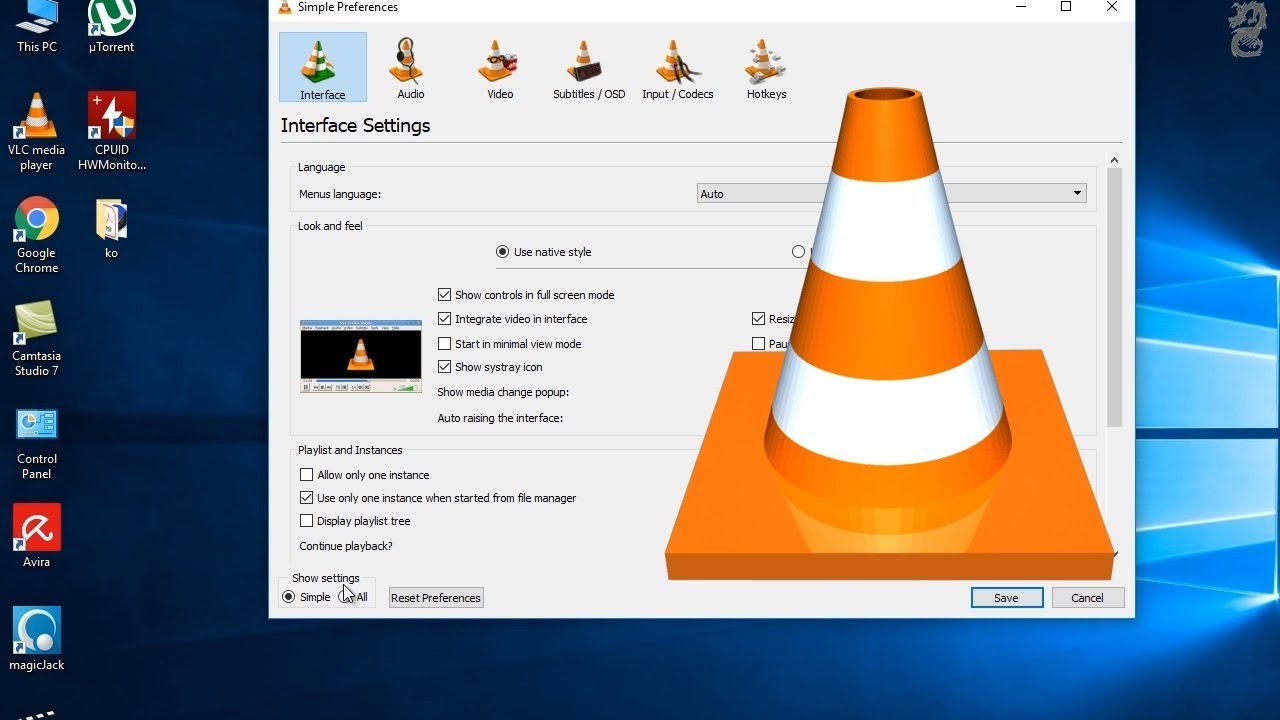
Task: Open the Interface settings tab
Action: tap(323, 67)
